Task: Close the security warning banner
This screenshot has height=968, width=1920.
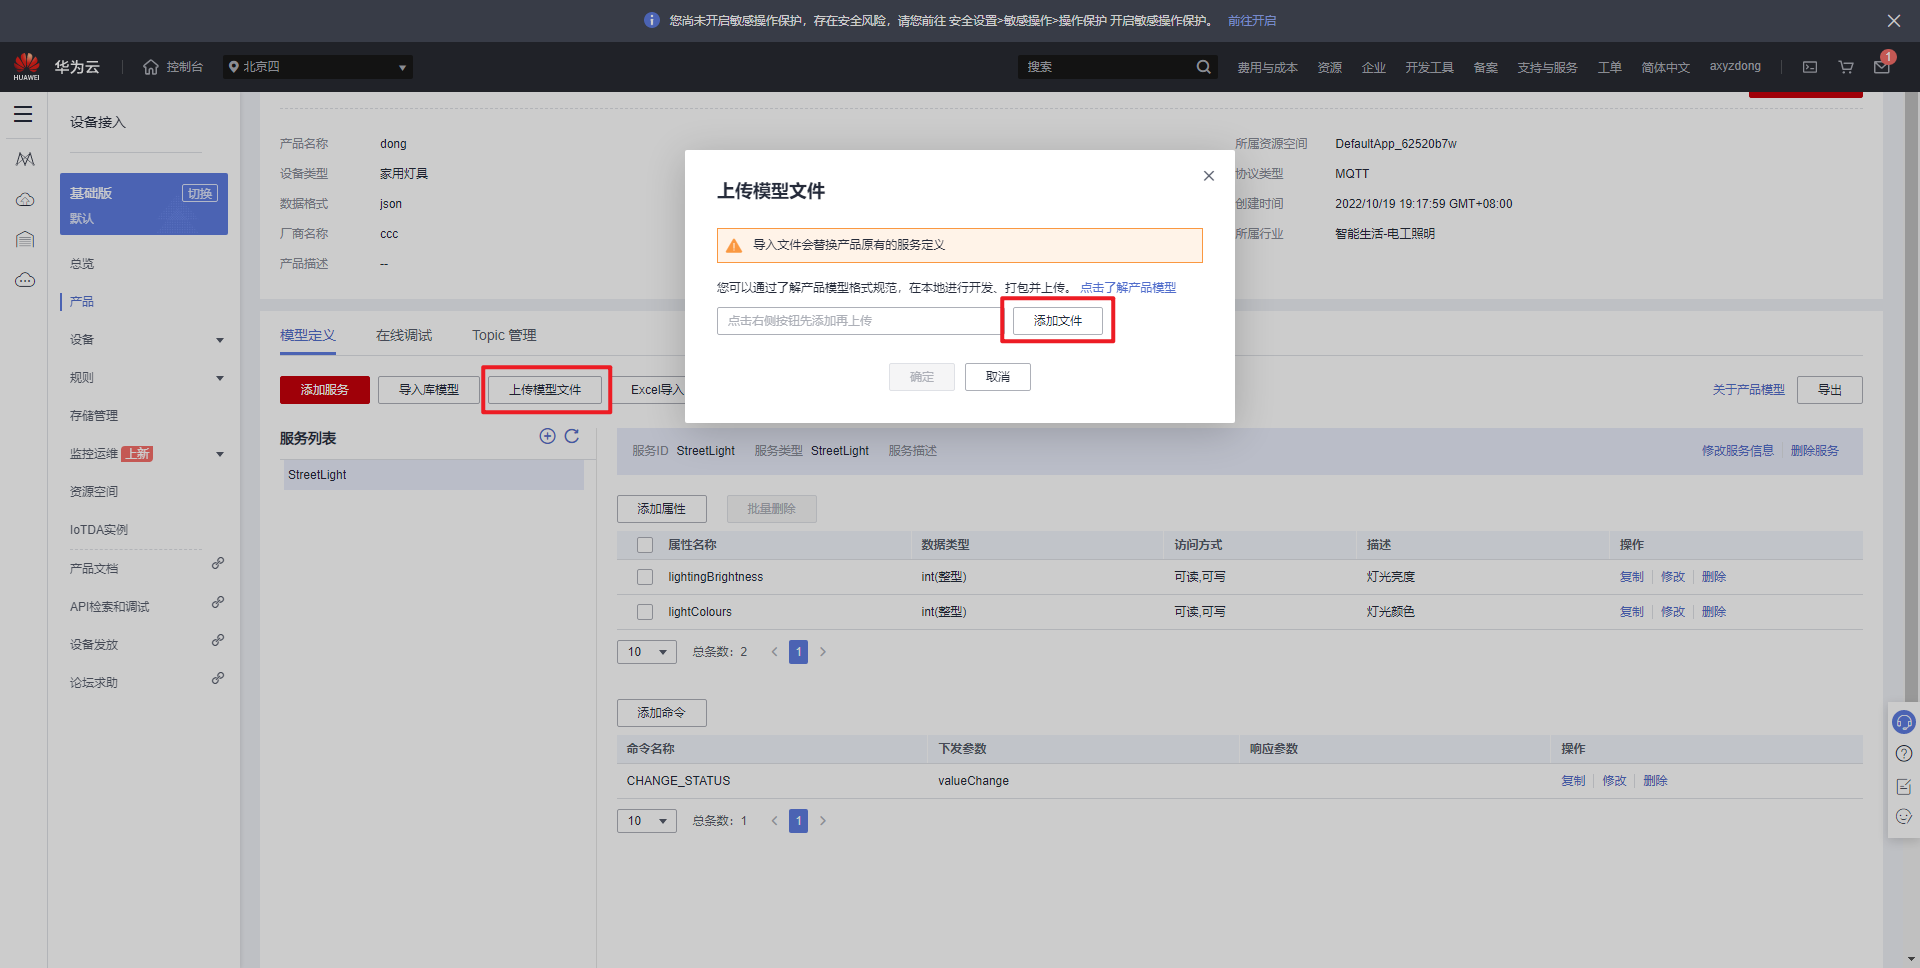Action: [1894, 20]
